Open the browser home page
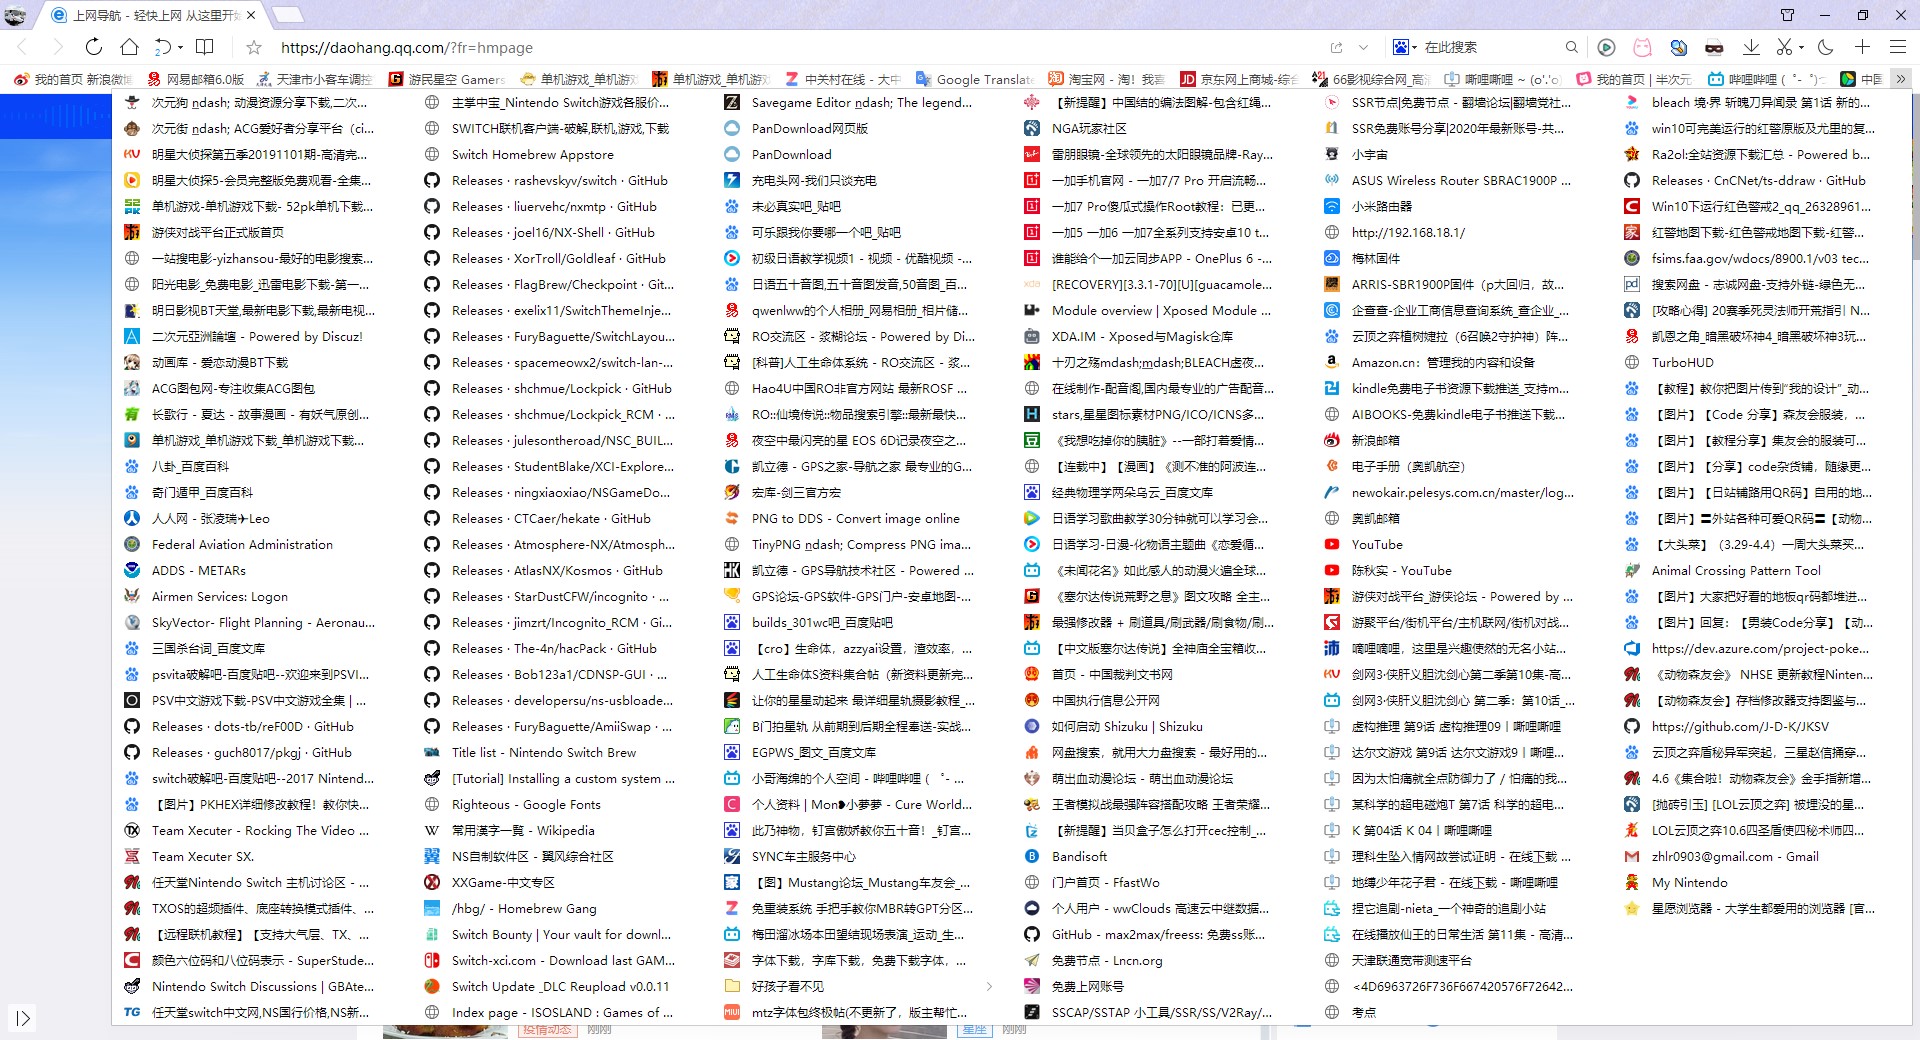 coord(129,47)
